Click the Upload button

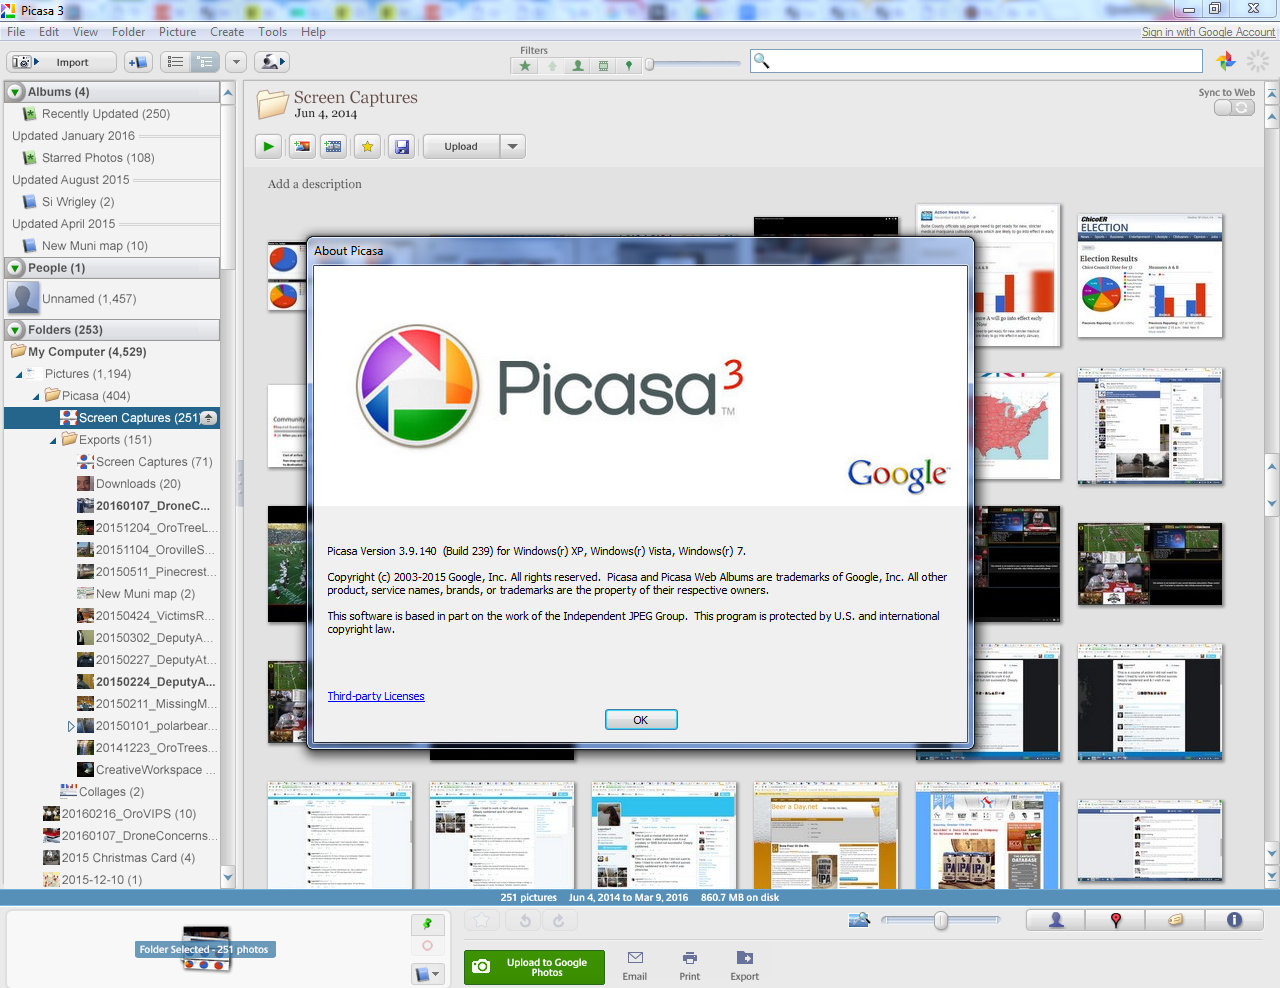pos(461,146)
